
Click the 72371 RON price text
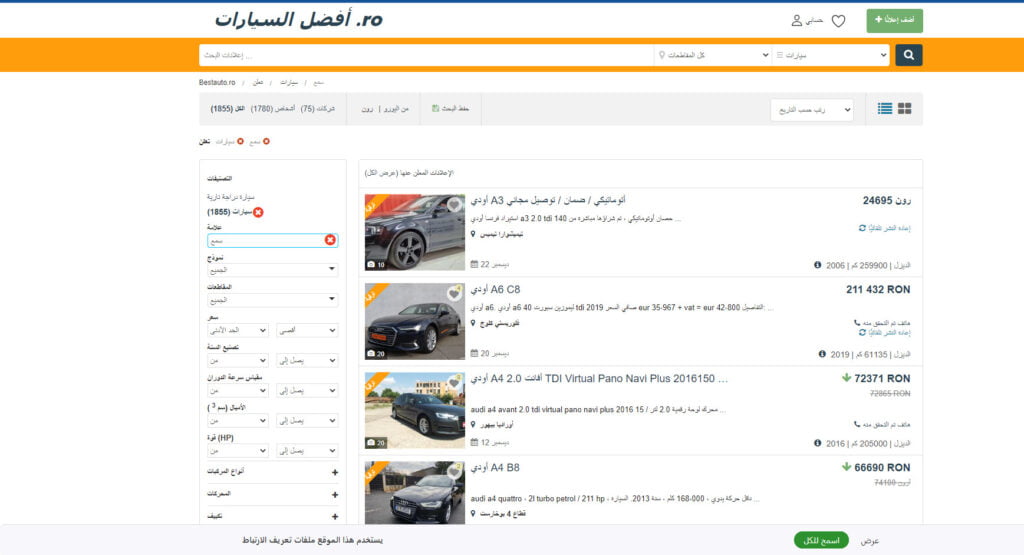(x=882, y=378)
